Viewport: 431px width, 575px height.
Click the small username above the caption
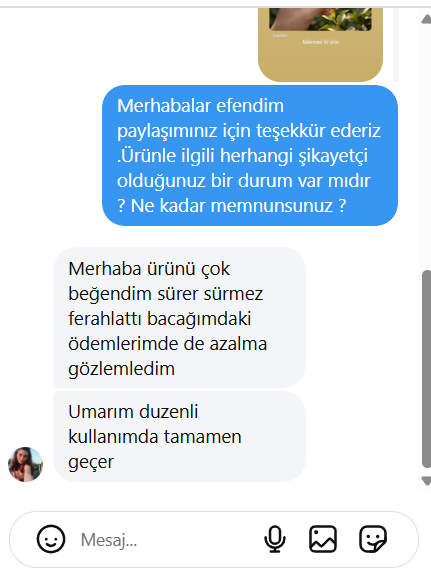(x=280, y=36)
